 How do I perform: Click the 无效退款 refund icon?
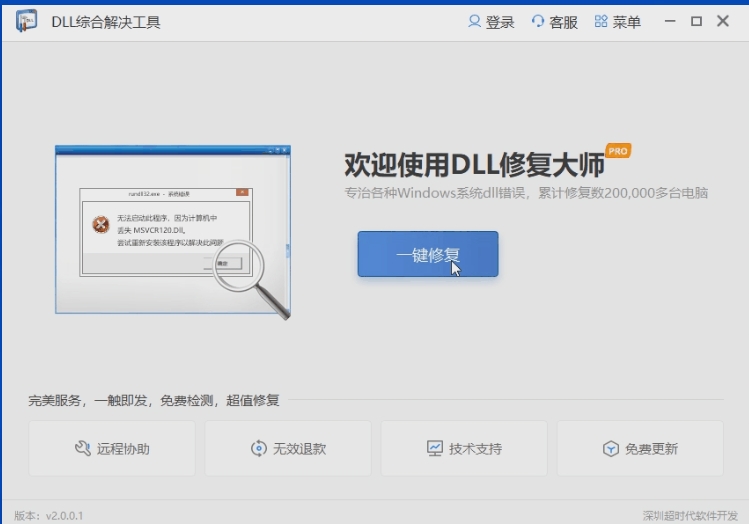point(259,448)
